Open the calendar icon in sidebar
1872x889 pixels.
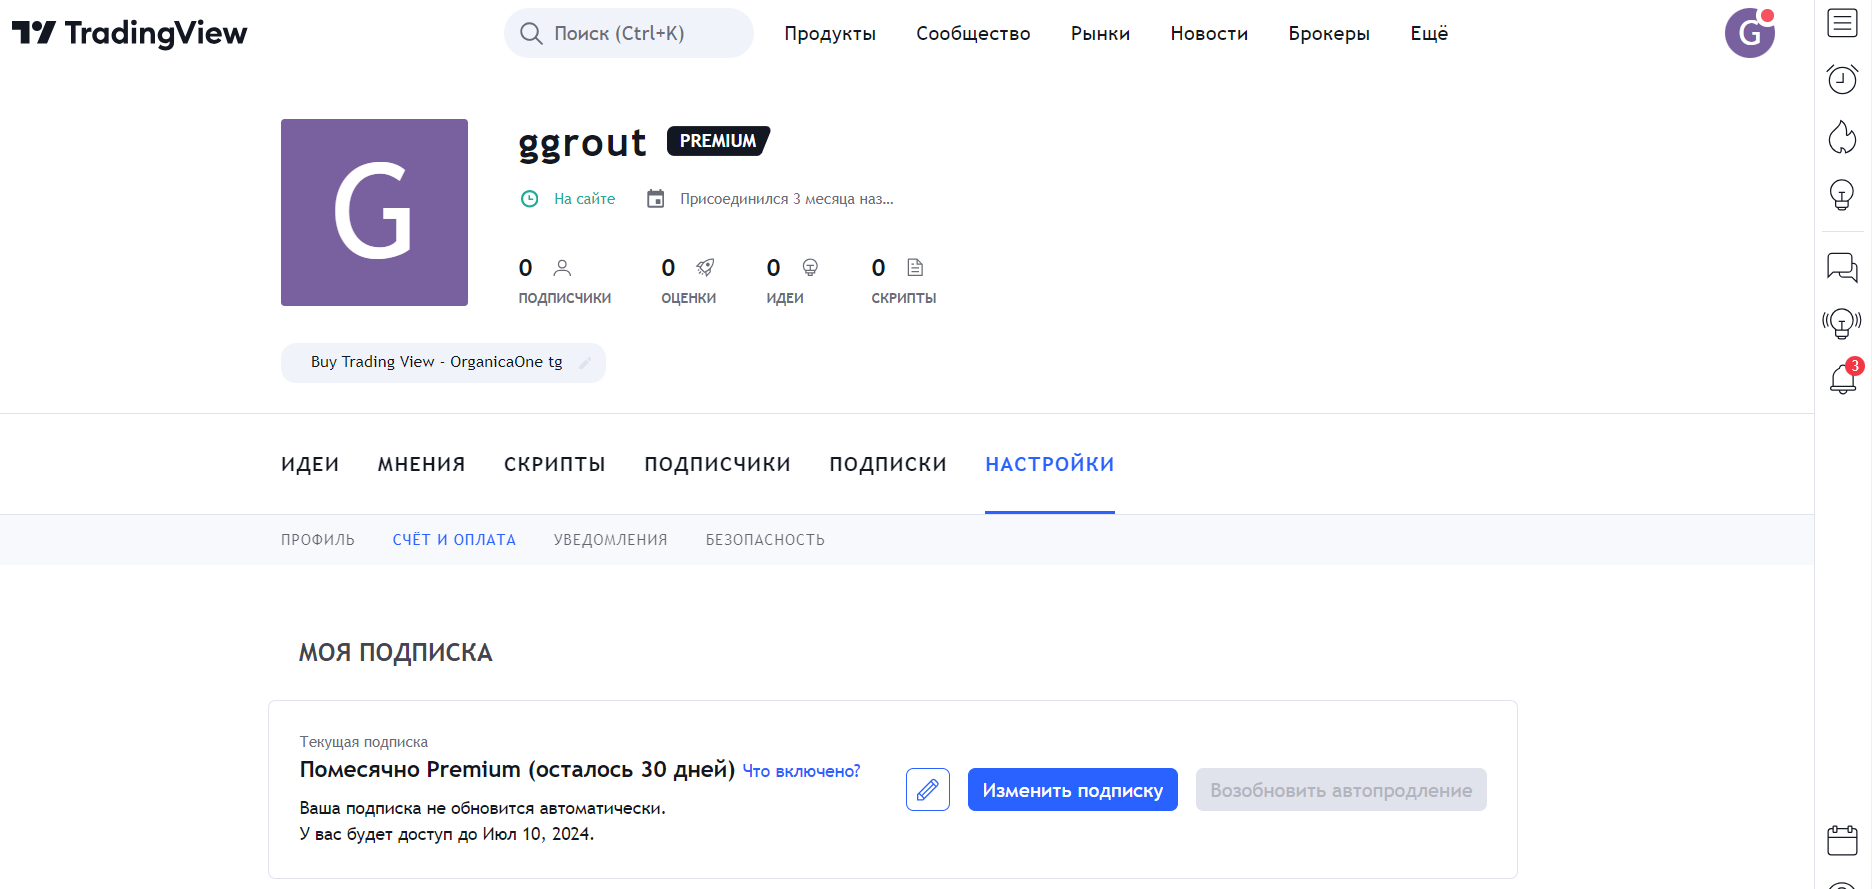(x=1842, y=840)
